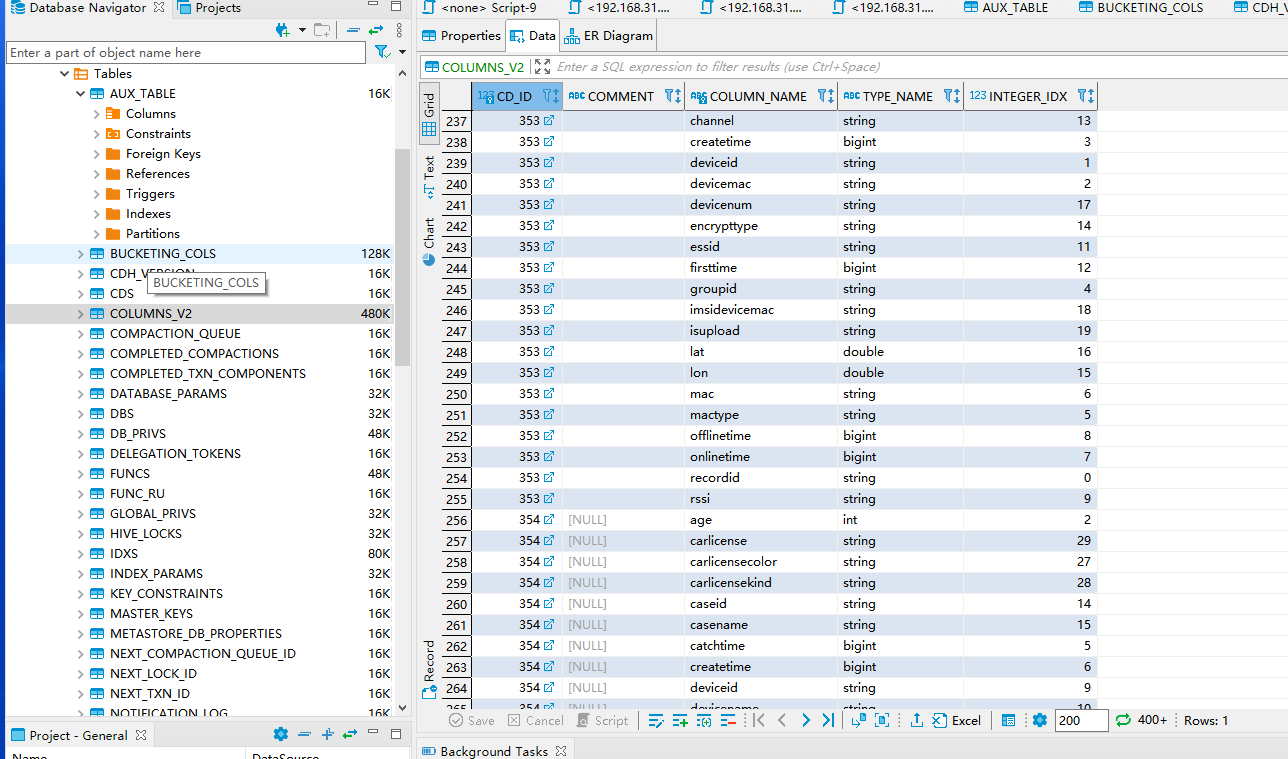Move to the next row of results
Screen dimensions: 1288x759
[x=806, y=720]
